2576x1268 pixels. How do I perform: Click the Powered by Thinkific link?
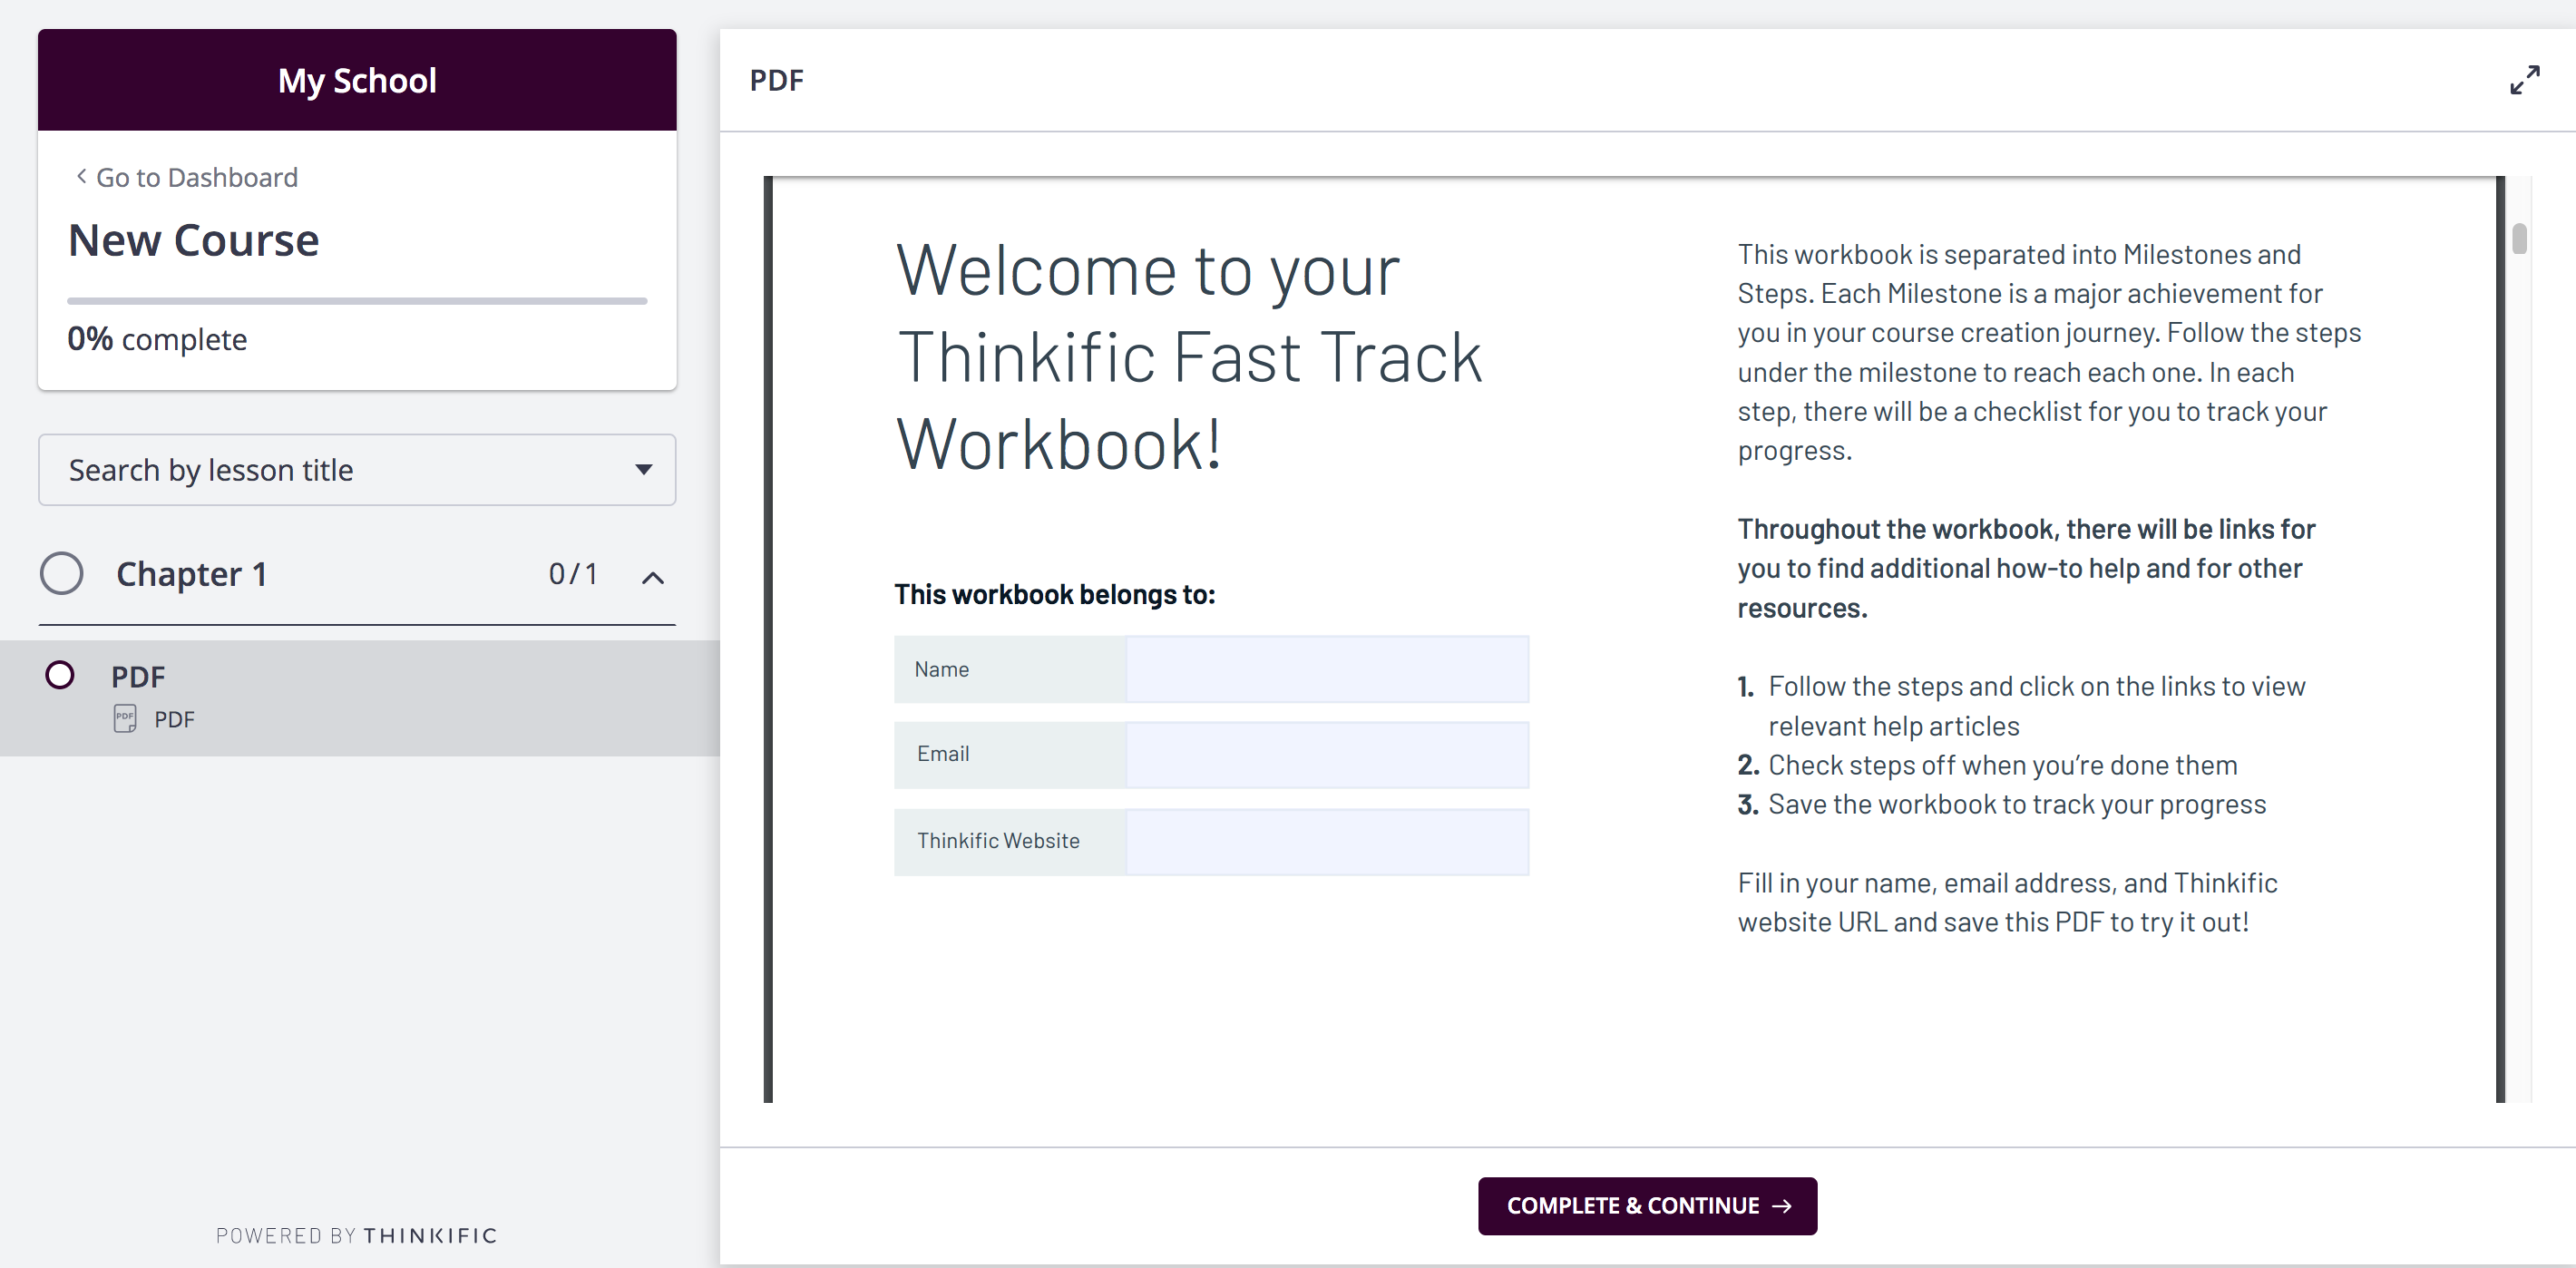coord(357,1235)
